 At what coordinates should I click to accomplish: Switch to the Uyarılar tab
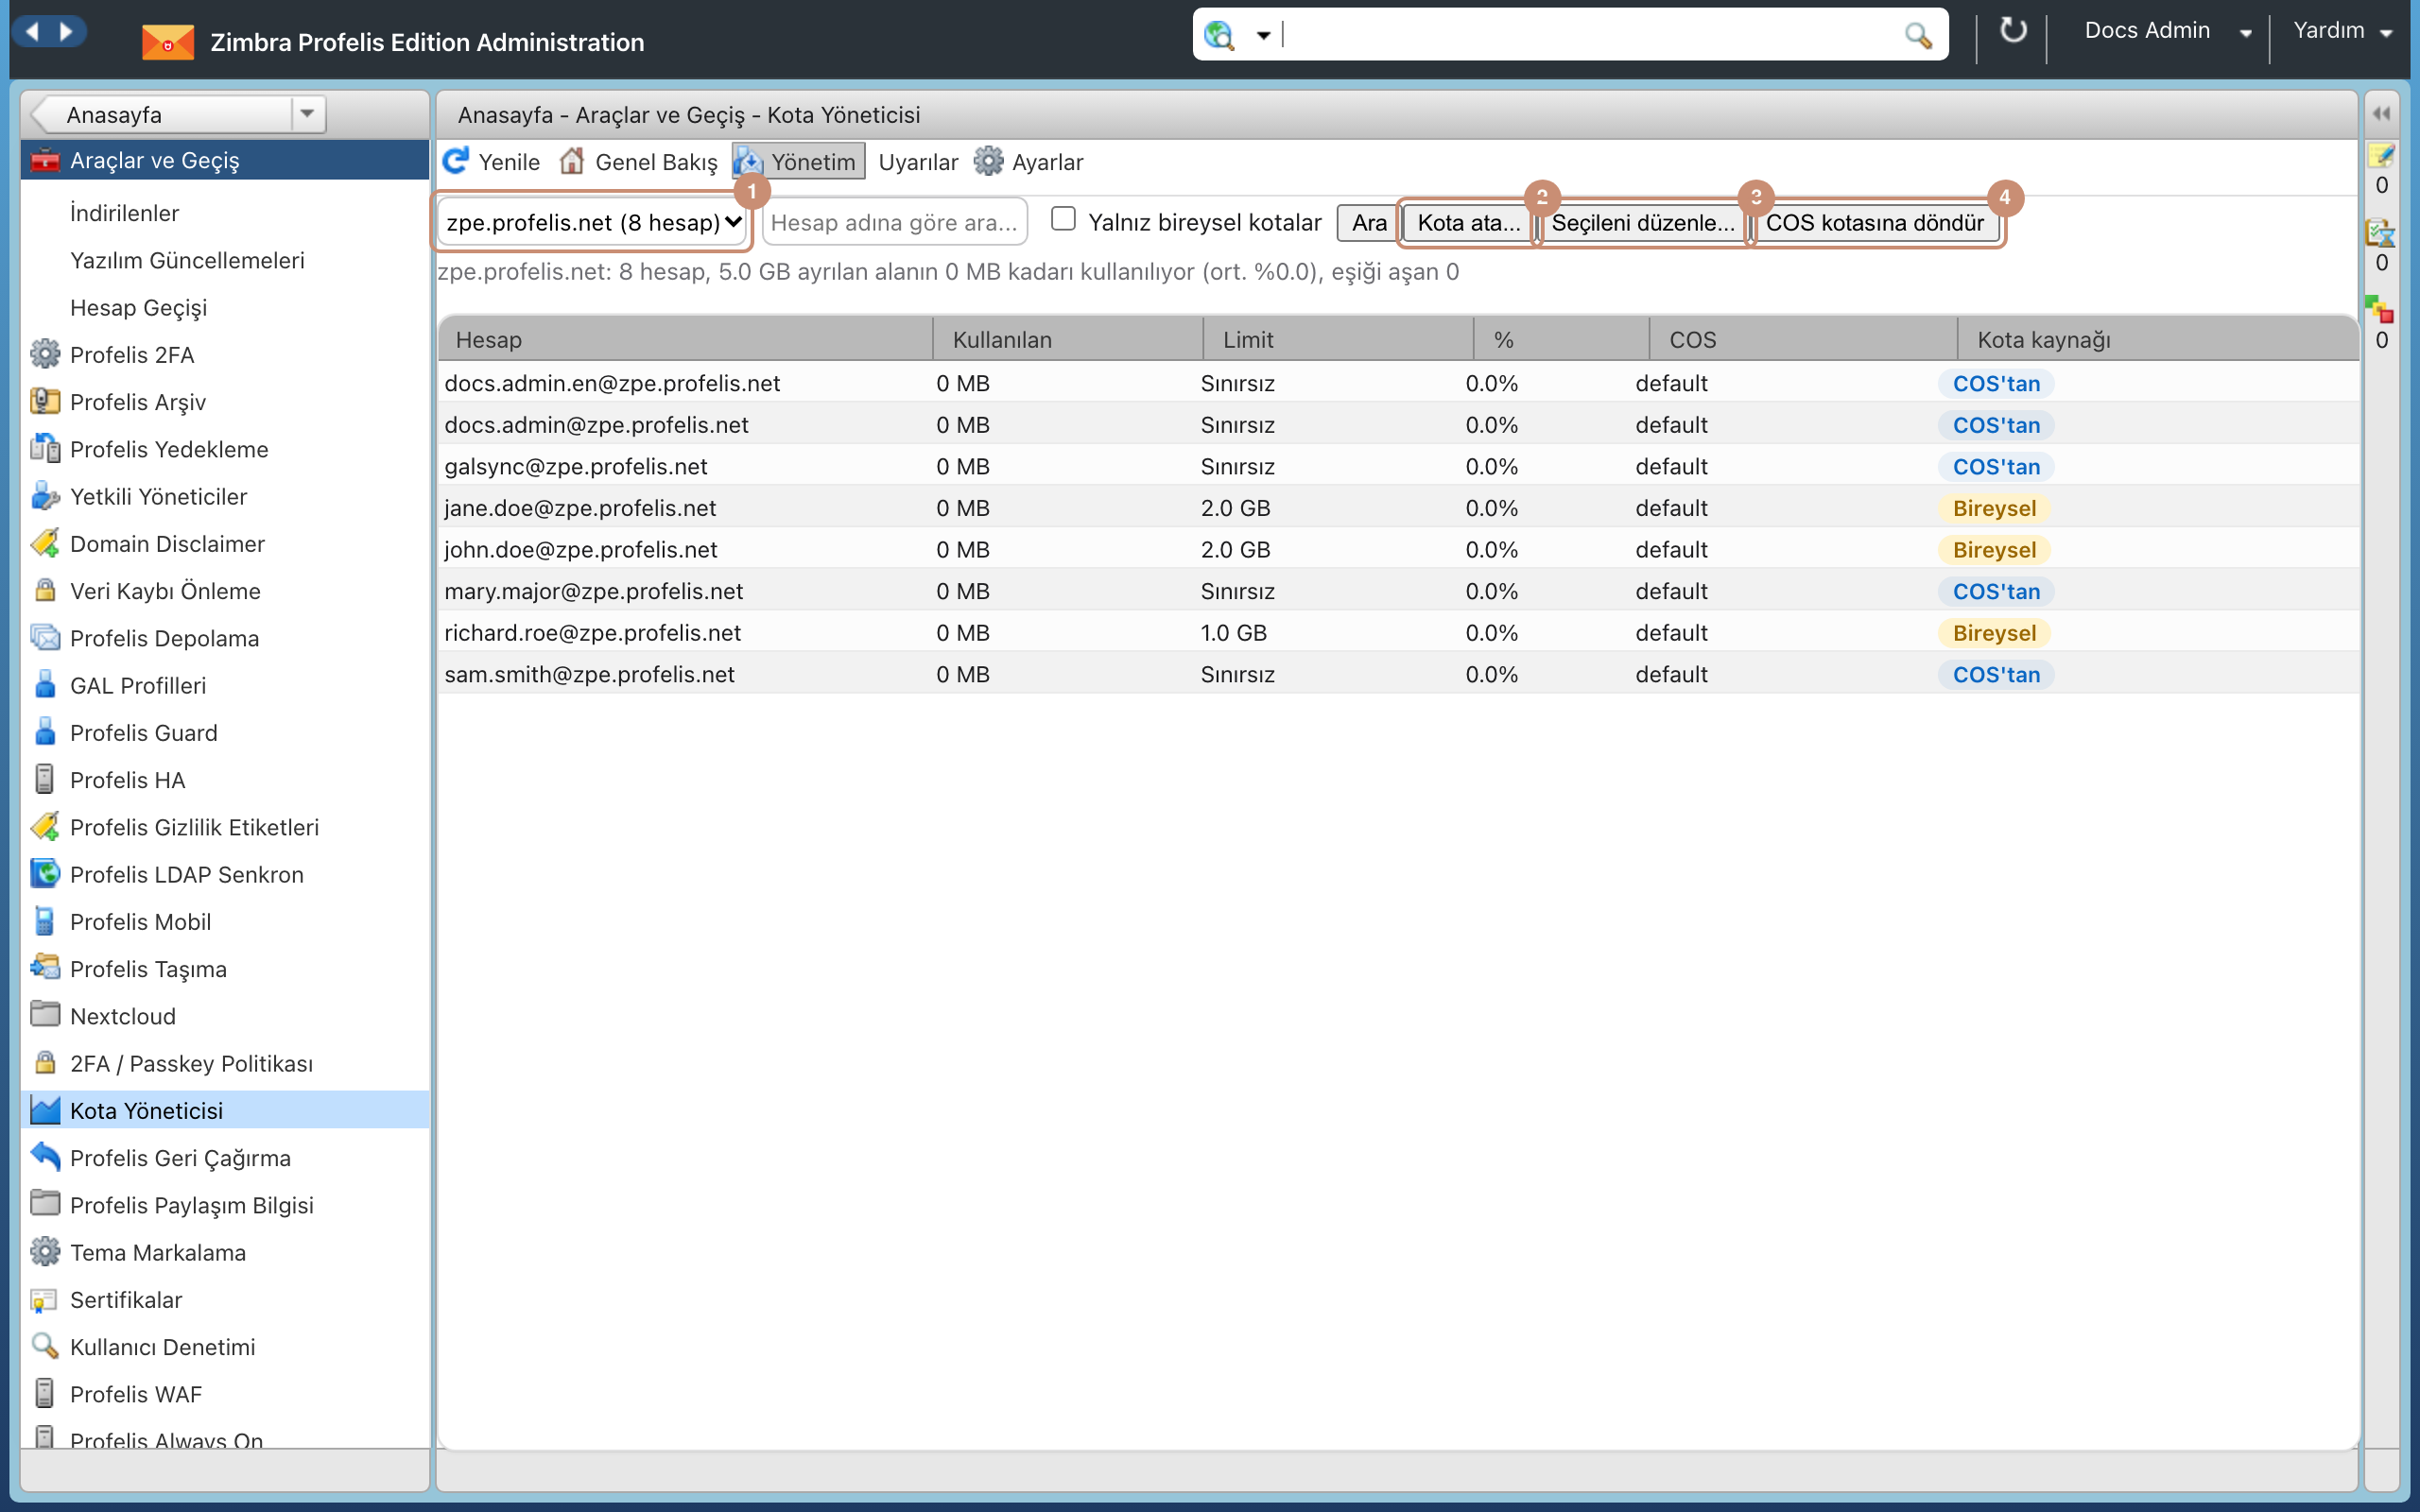[x=917, y=162]
